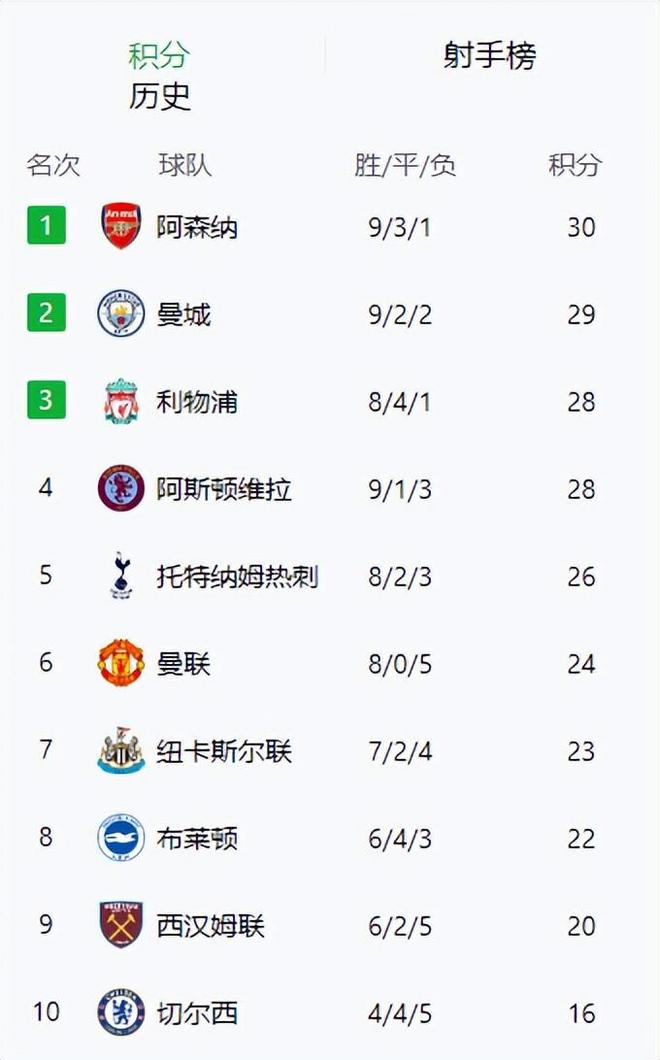Click the 纽卡斯尔联 team name
Screen dimensions: 660x1060
click(x=224, y=751)
